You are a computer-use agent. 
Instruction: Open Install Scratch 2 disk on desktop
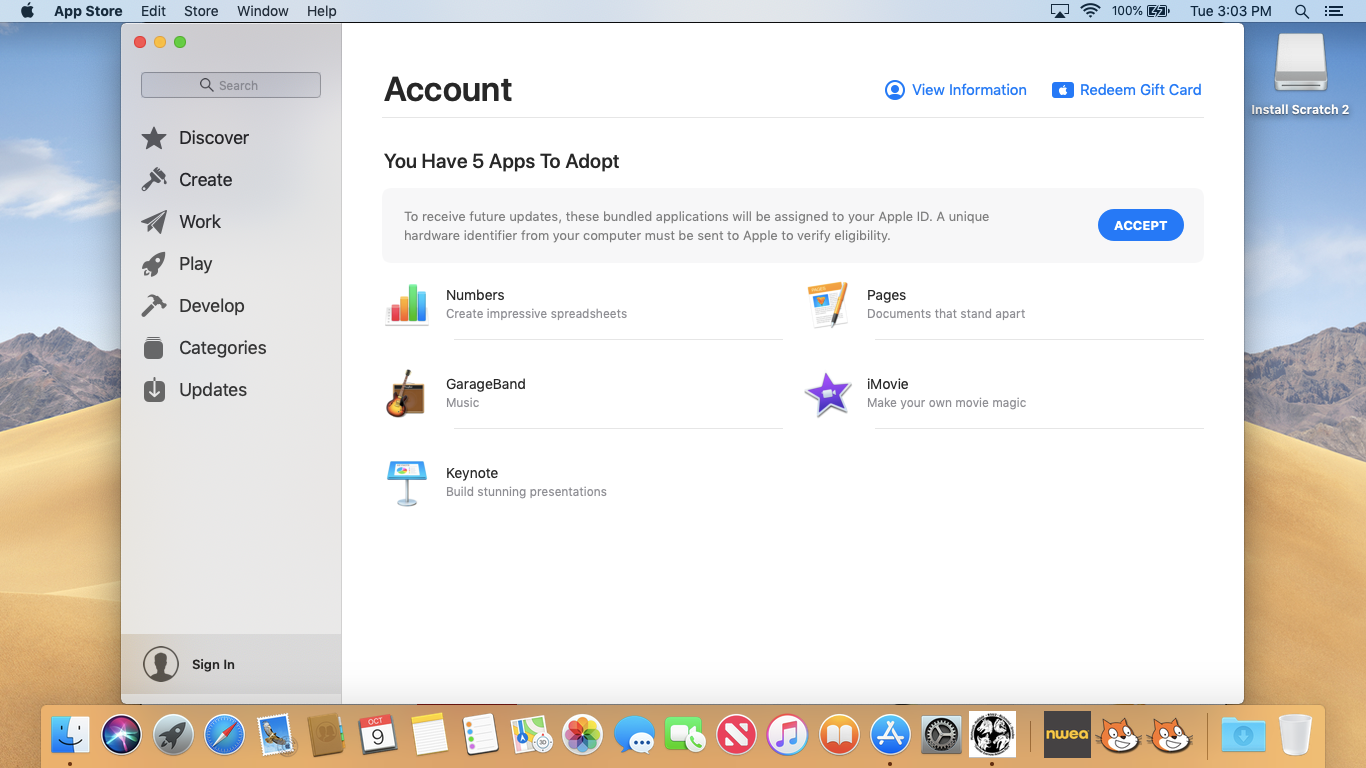coord(1300,75)
